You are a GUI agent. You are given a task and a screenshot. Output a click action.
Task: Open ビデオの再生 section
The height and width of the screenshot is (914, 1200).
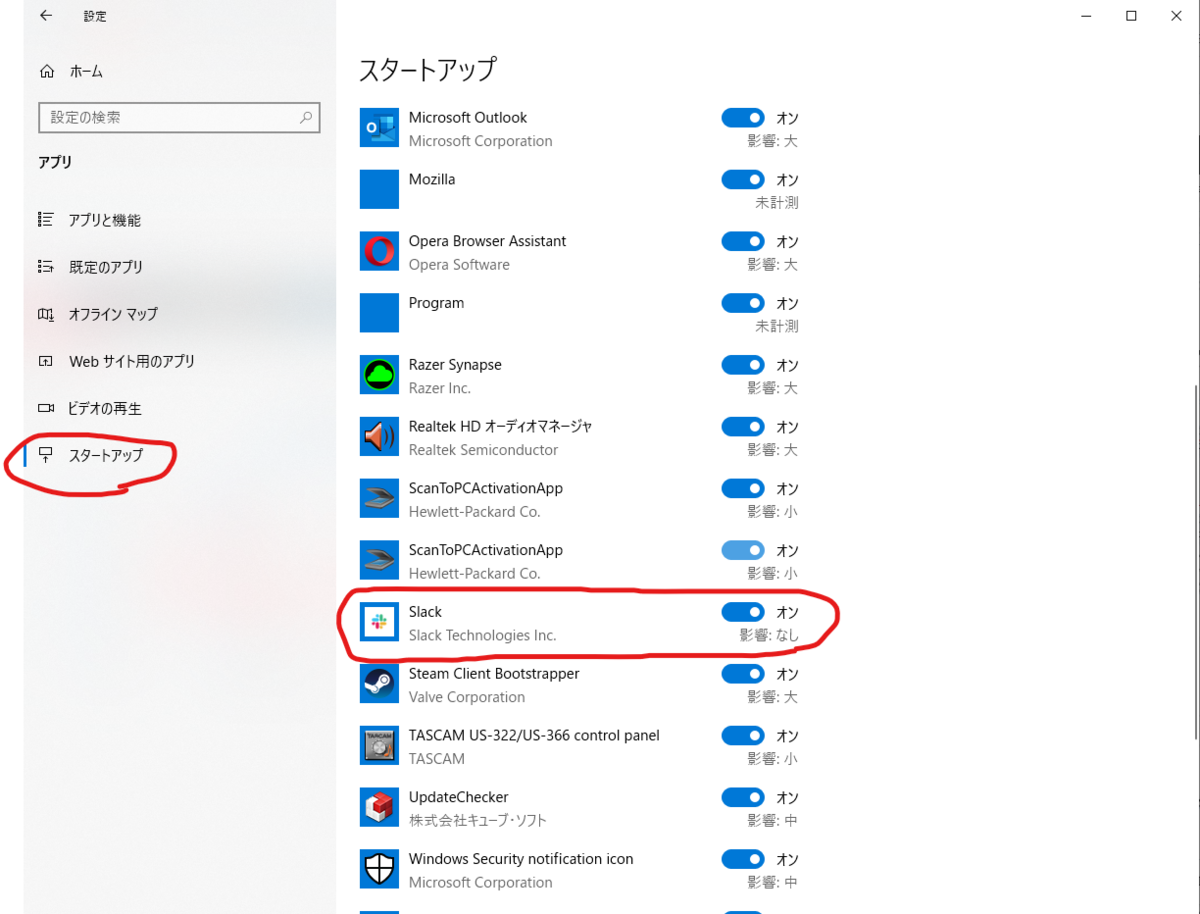106,408
